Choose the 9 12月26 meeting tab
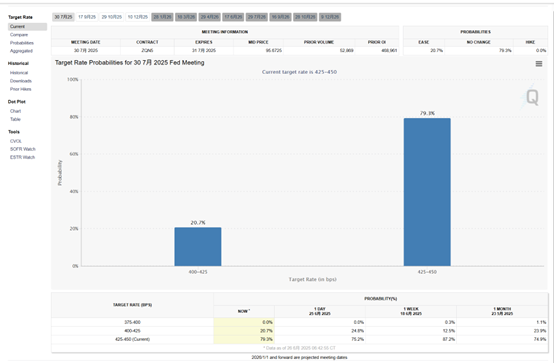 [330, 17]
